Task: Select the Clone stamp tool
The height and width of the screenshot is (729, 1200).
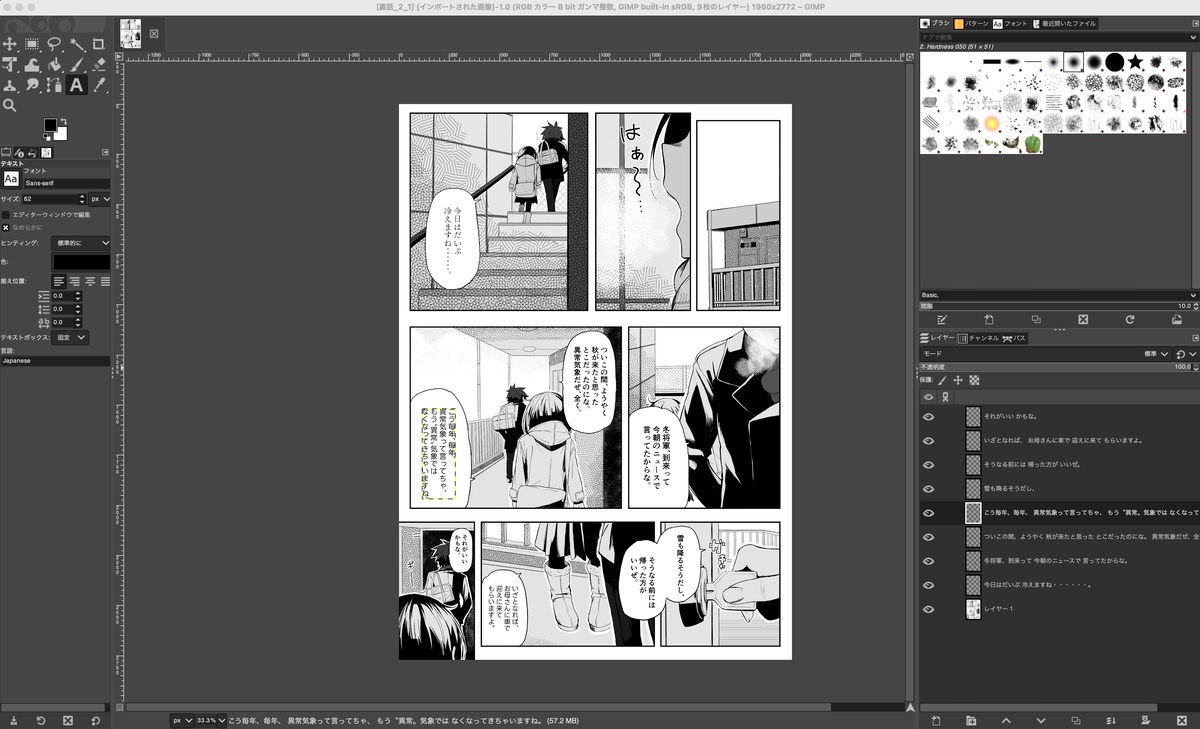Action: point(10,86)
